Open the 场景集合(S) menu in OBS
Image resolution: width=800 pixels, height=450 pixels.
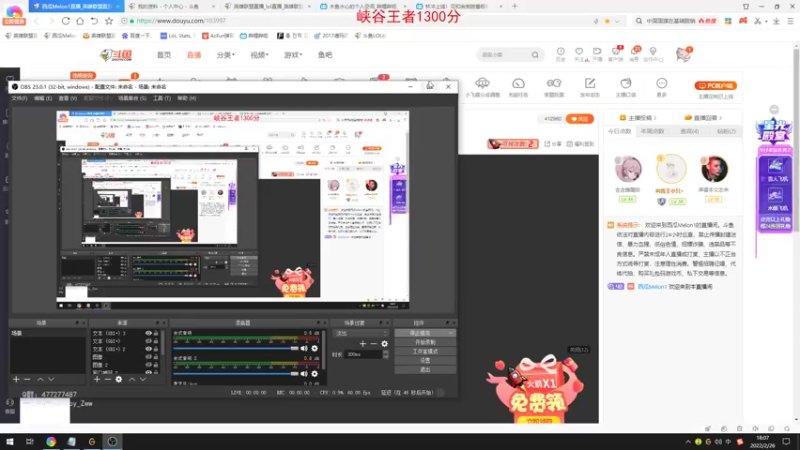pyautogui.click(x=132, y=98)
